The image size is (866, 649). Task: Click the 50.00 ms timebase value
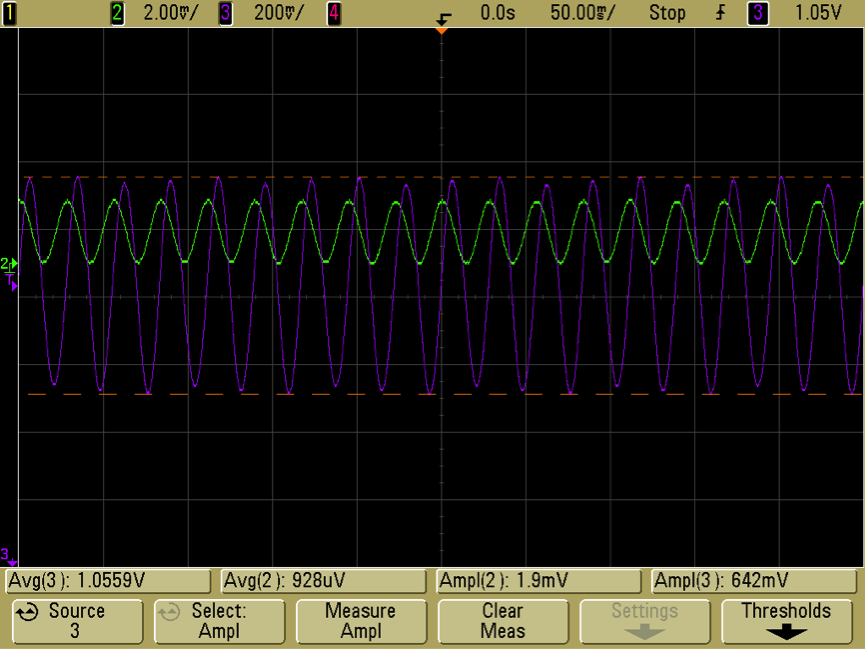(582, 13)
